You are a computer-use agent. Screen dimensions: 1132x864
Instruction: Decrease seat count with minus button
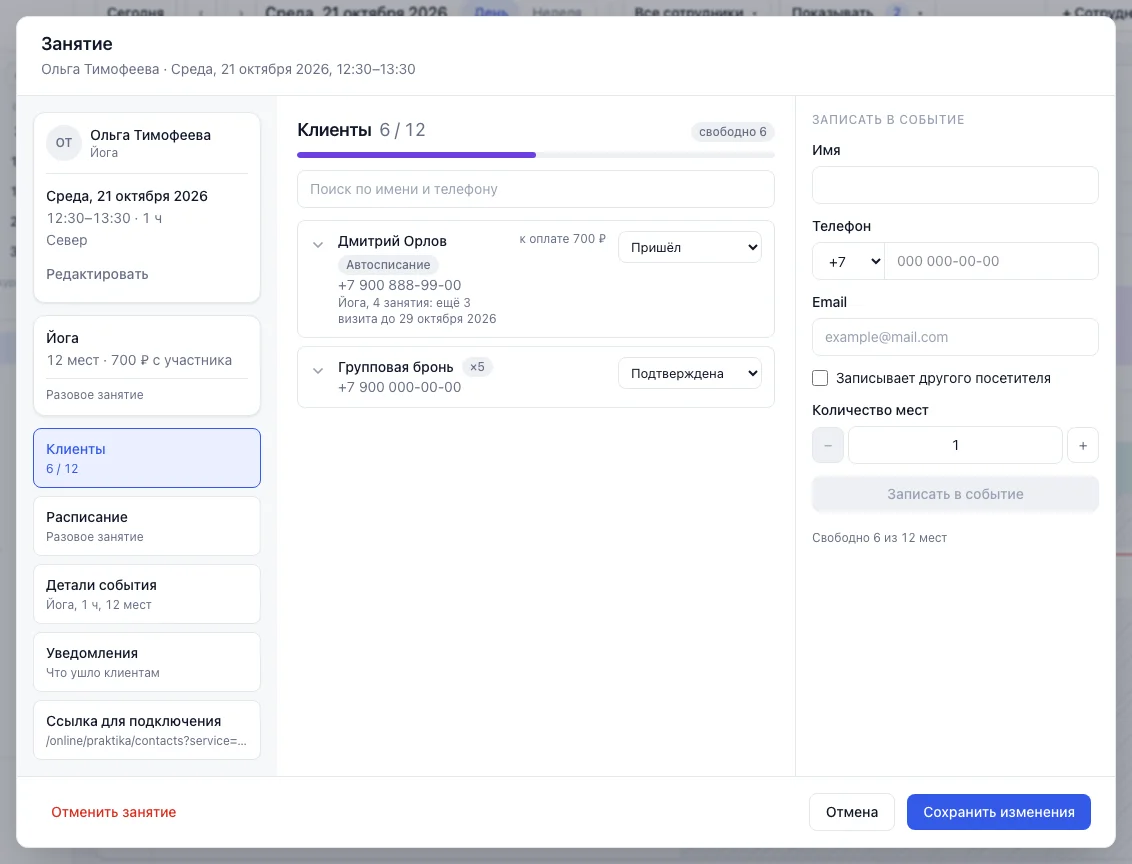tap(828, 445)
